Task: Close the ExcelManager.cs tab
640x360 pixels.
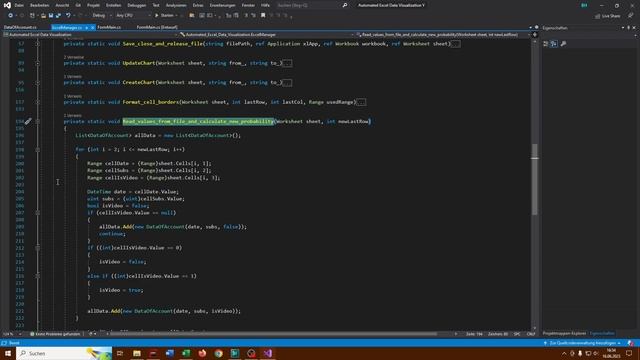Action: click(93, 27)
